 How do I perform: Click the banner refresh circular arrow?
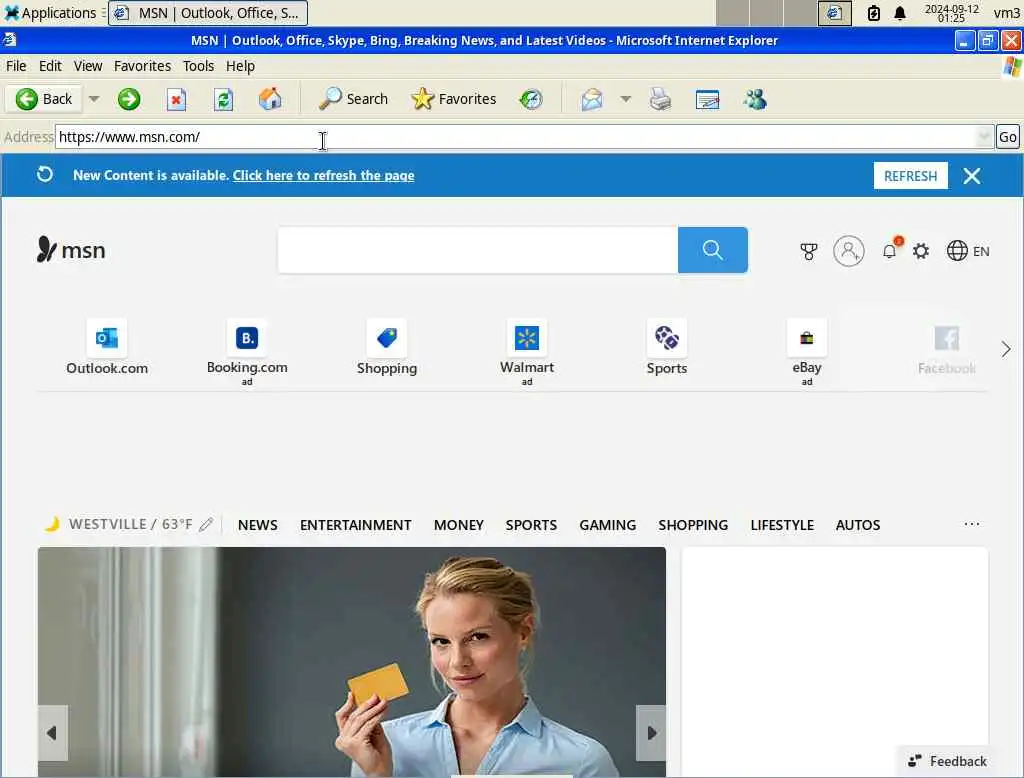[x=44, y=174]
